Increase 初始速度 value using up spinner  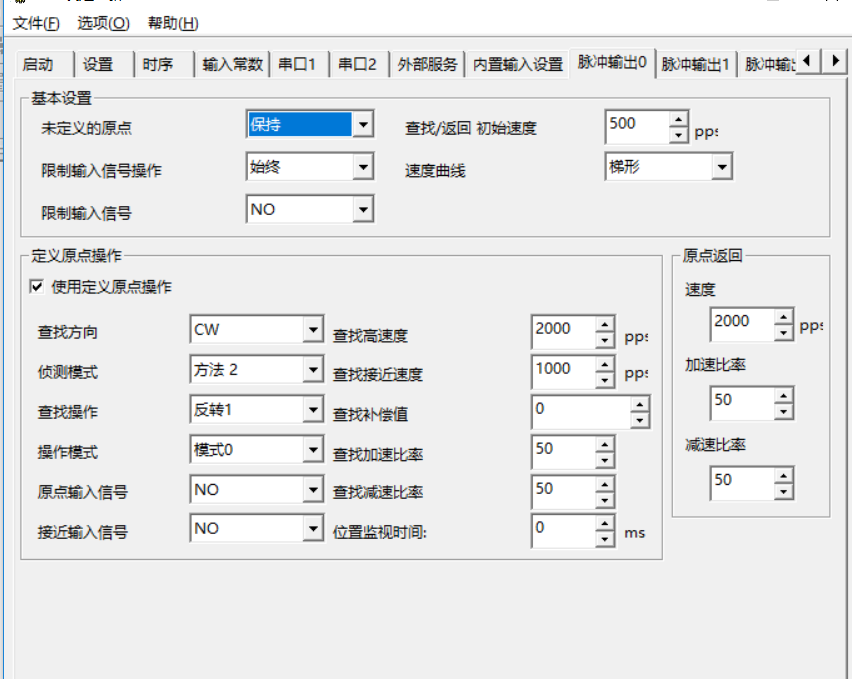pyautogui.click(x=679, y=119)
